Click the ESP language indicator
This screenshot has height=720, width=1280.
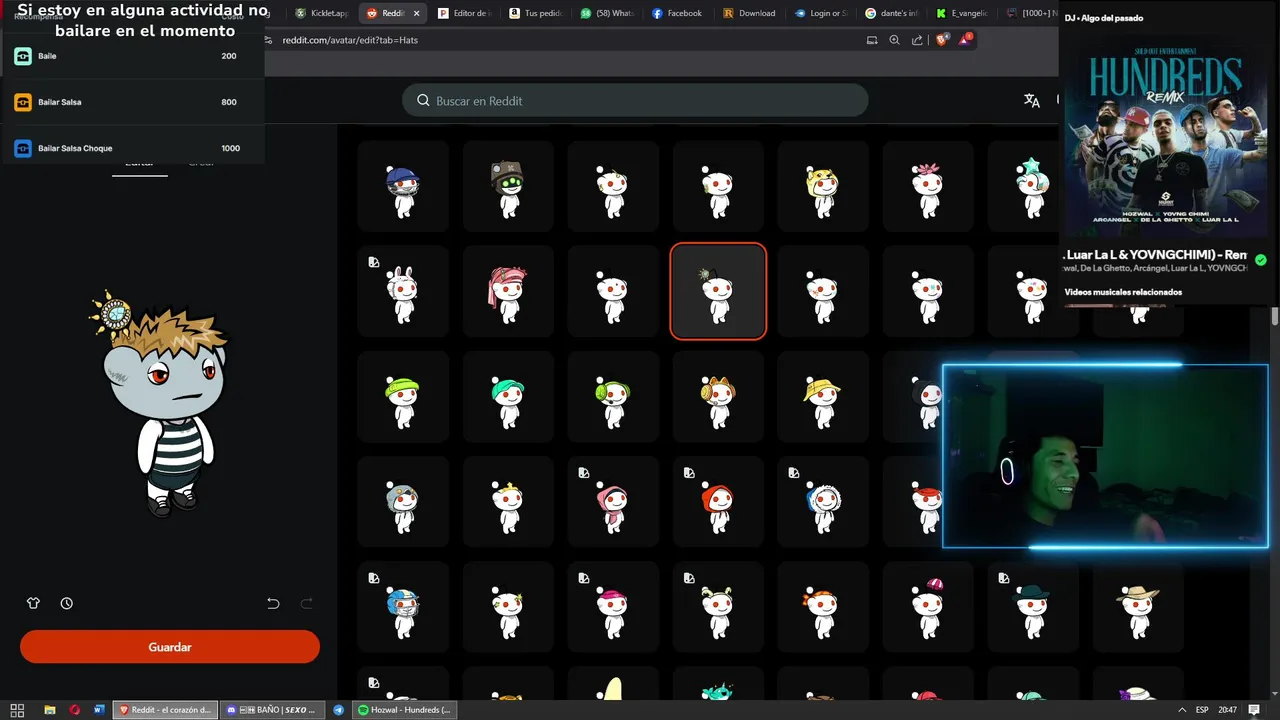[1202, 710]
